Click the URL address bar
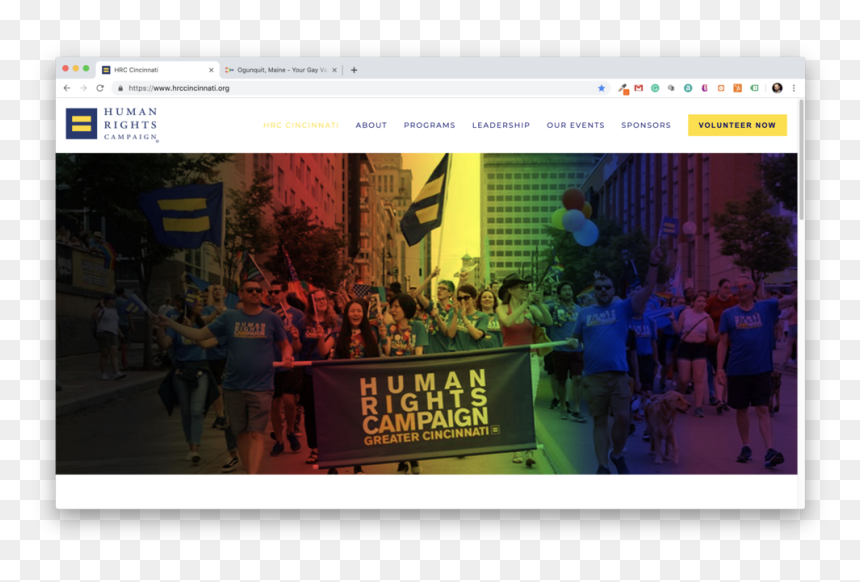 (360, 88)
